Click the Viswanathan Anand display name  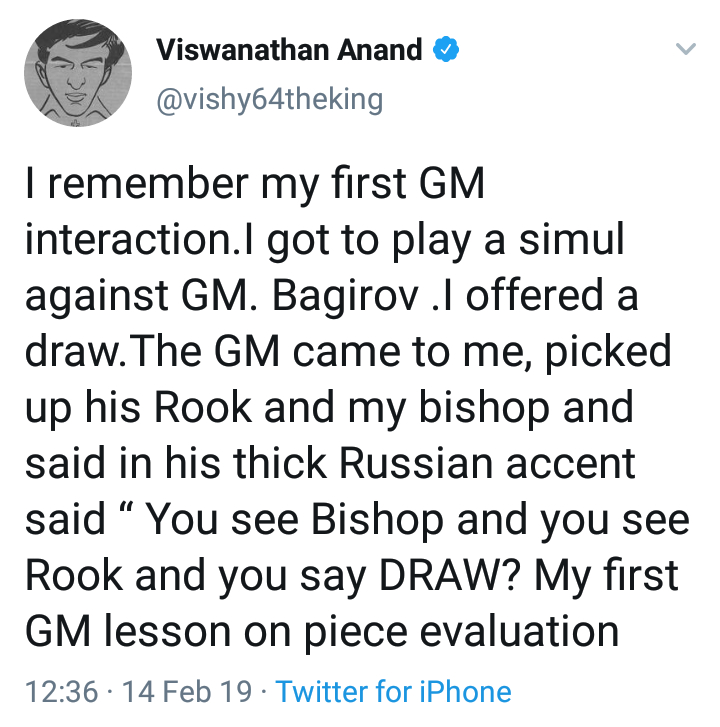289,50
